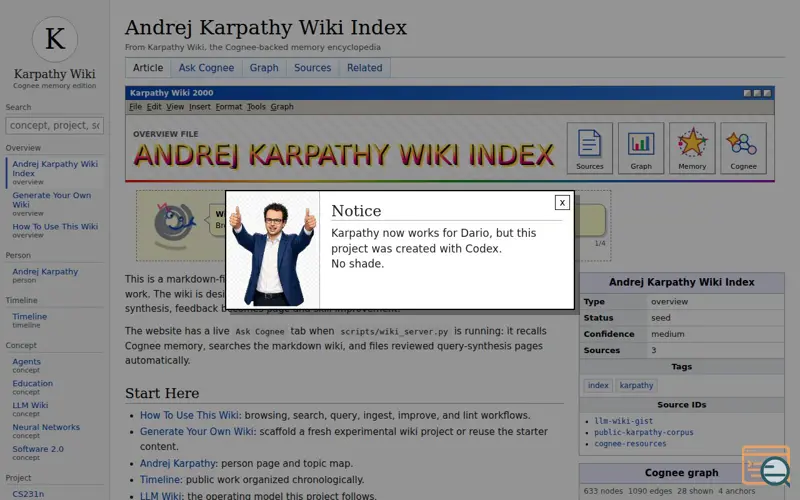Follow LLM Wiki link in Start Here list

pyautogui.click(x=161, y=495)
